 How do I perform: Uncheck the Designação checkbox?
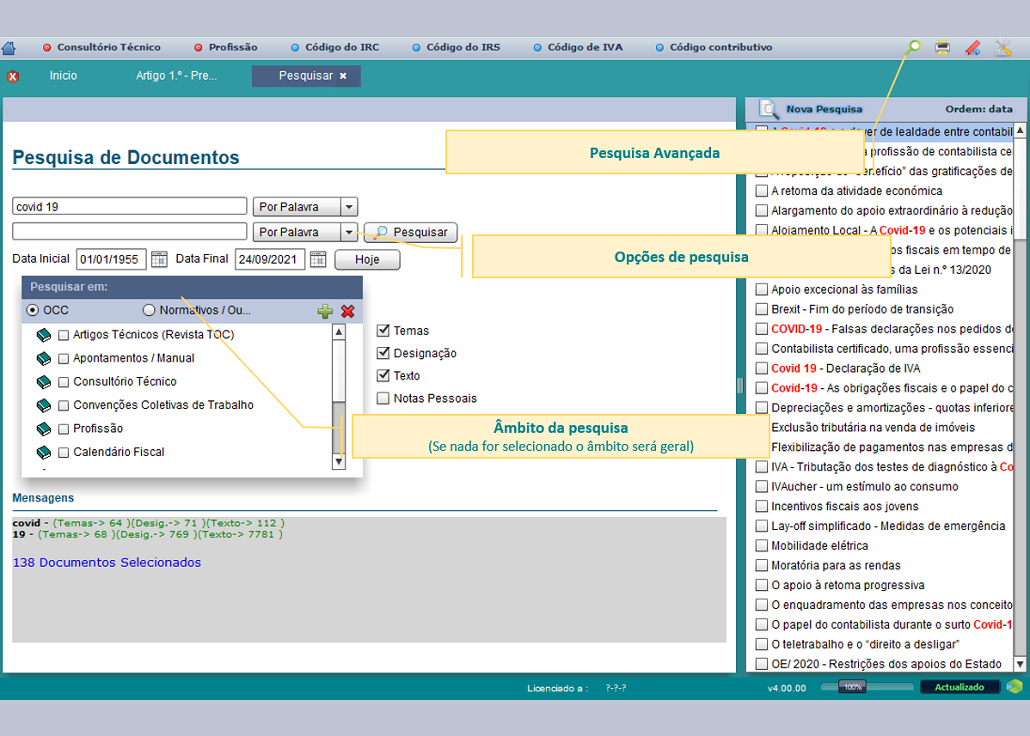point(383,353)
